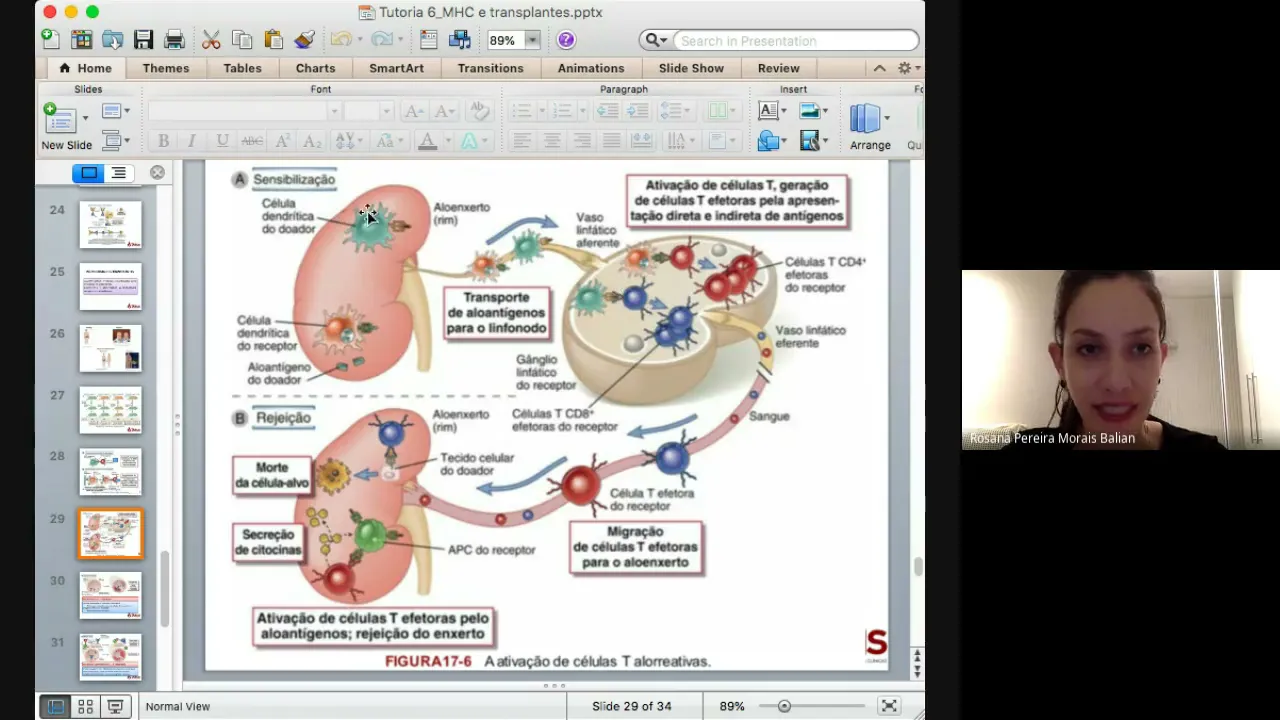Increase font size icon
The height and width of the screenshot is (720, 1280).
coord(413,112)
